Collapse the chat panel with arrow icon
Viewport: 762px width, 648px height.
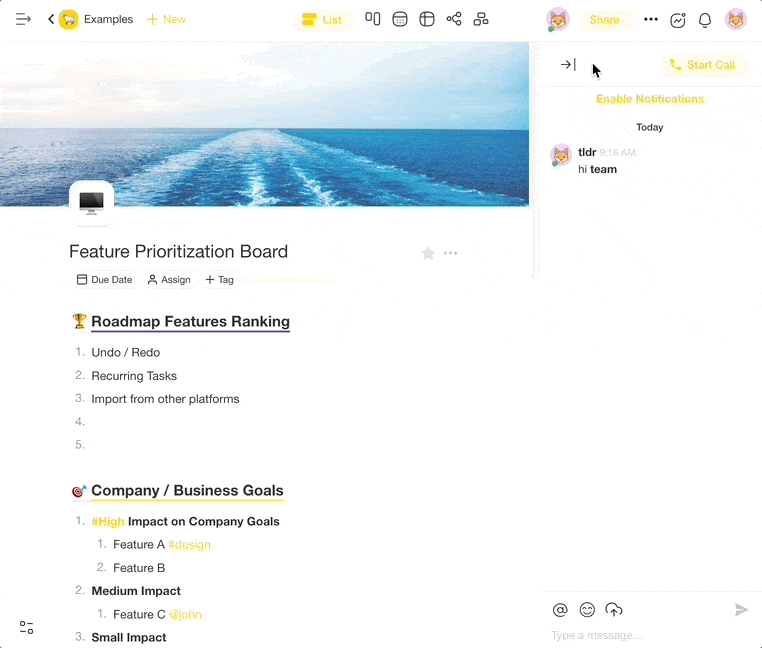point(567,65)
